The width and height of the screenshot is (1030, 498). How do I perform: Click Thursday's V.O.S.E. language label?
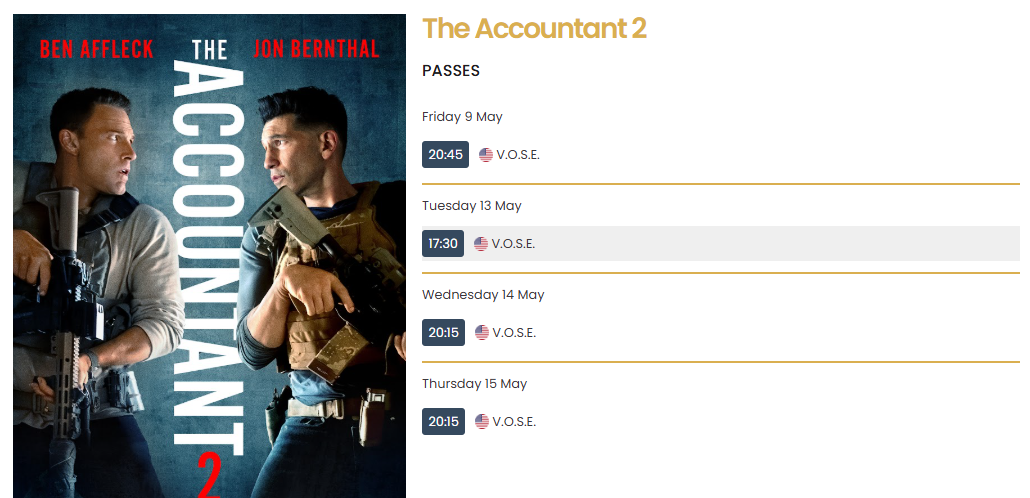pos(514,422)
